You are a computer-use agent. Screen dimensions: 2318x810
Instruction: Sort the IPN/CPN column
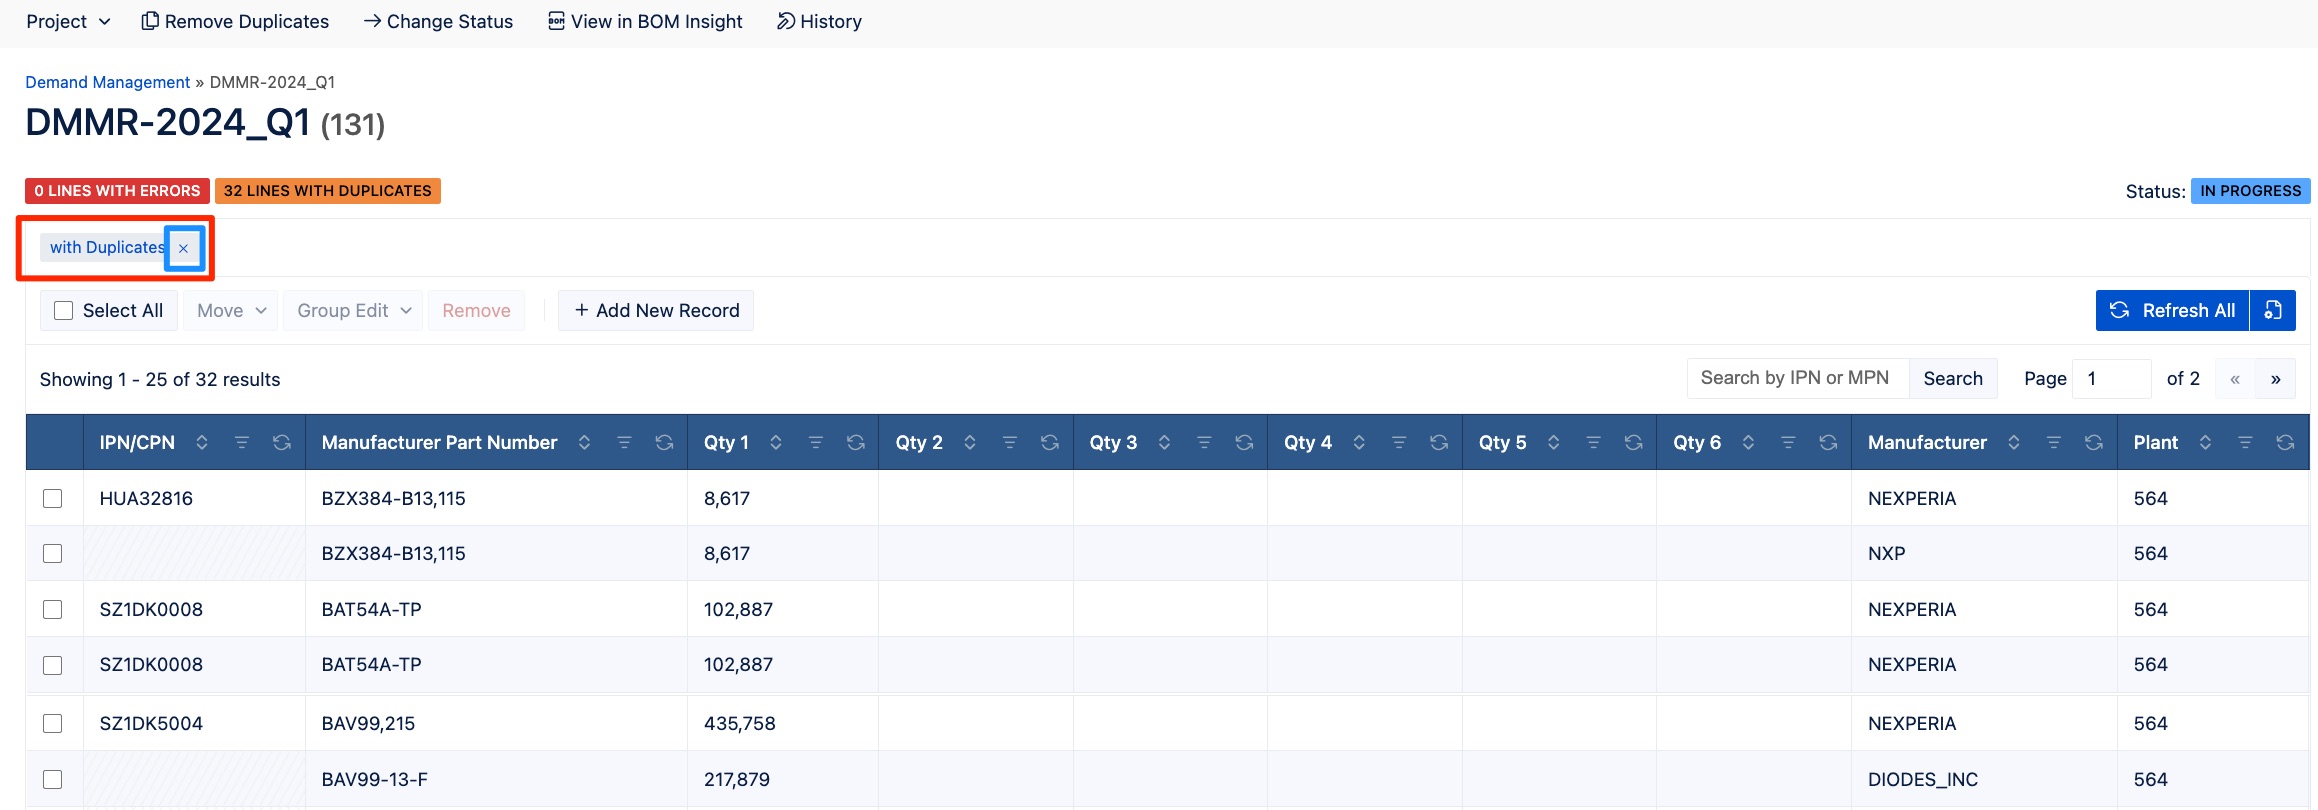[x=202, y=442]
